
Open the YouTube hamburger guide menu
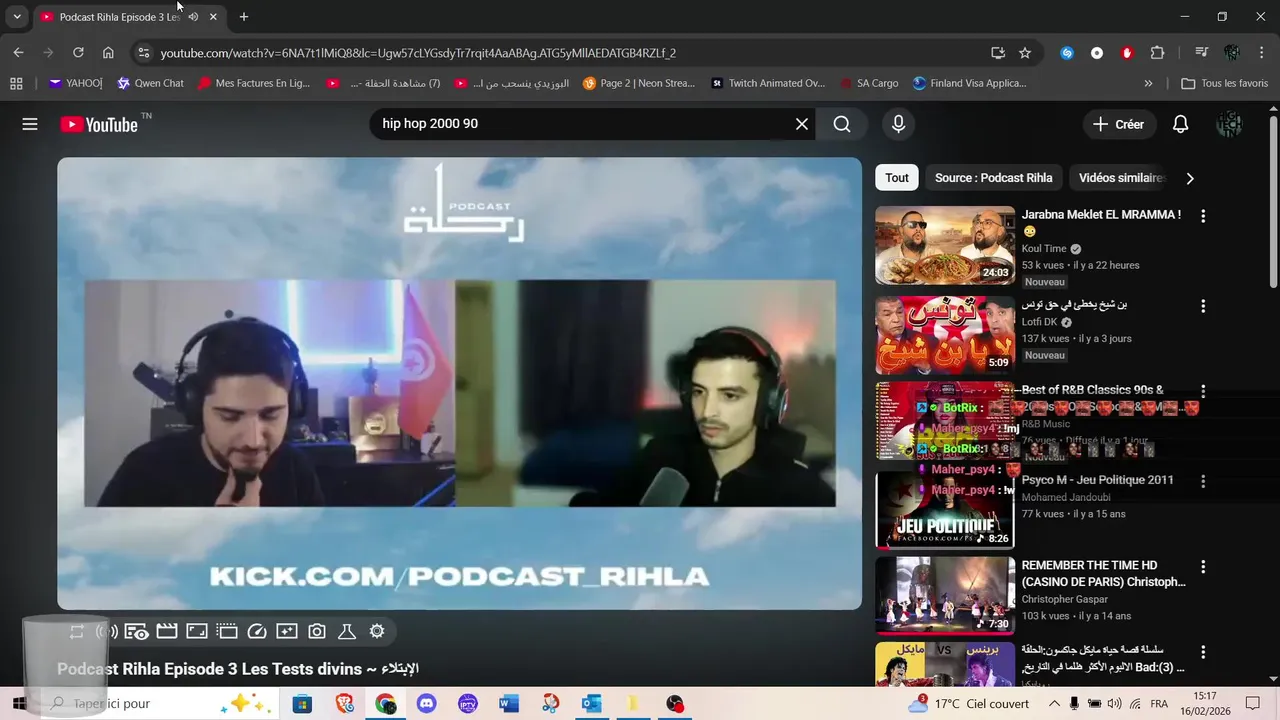coord(30,124)
